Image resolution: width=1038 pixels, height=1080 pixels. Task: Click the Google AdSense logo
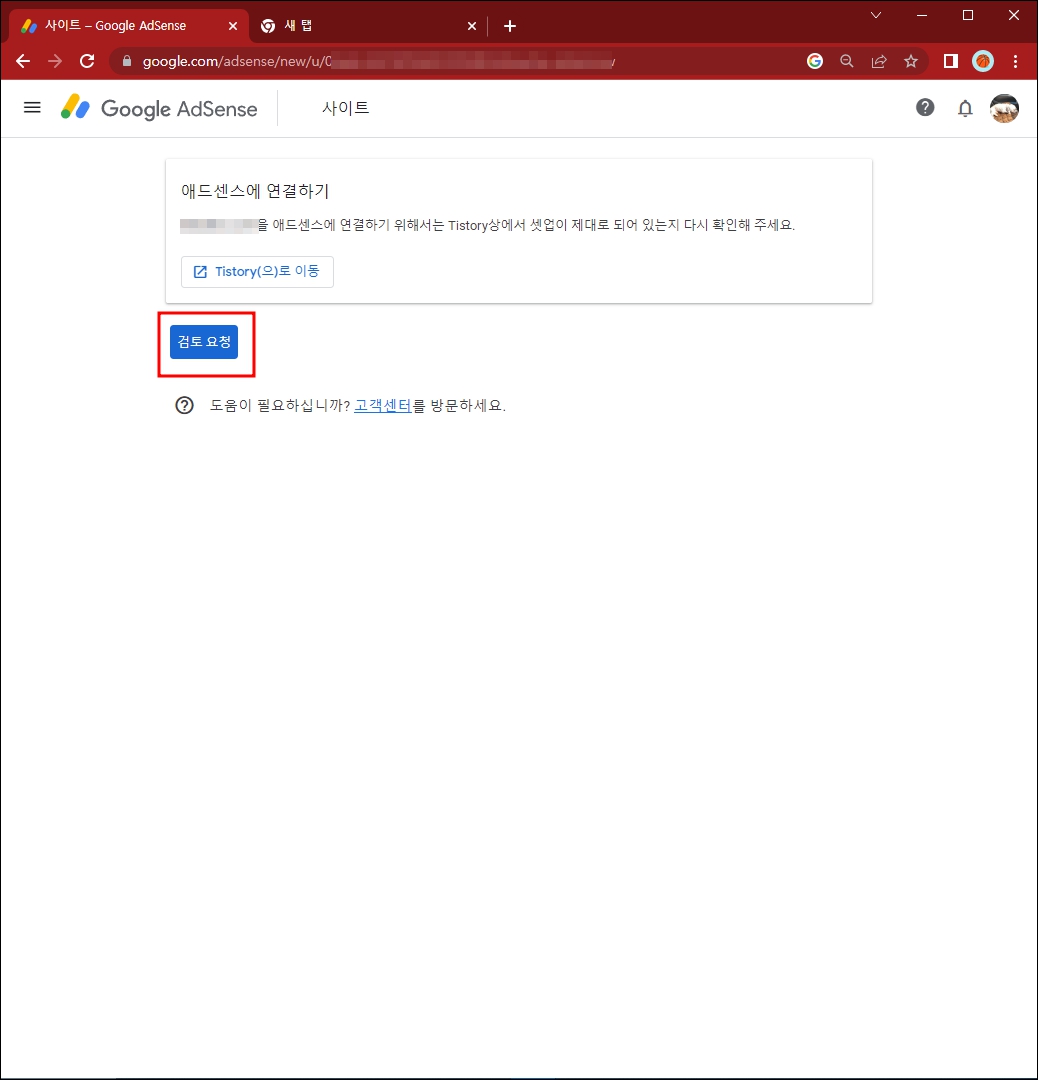158,107
